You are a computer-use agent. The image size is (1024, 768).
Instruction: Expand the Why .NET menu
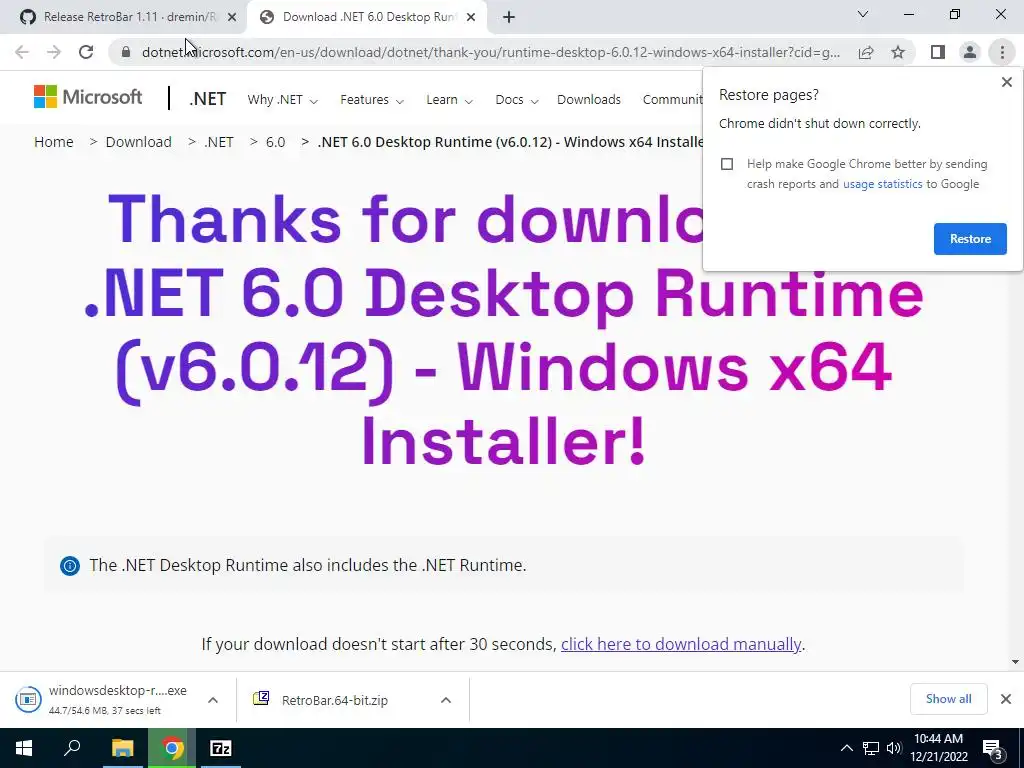click(x=282, y=100)
